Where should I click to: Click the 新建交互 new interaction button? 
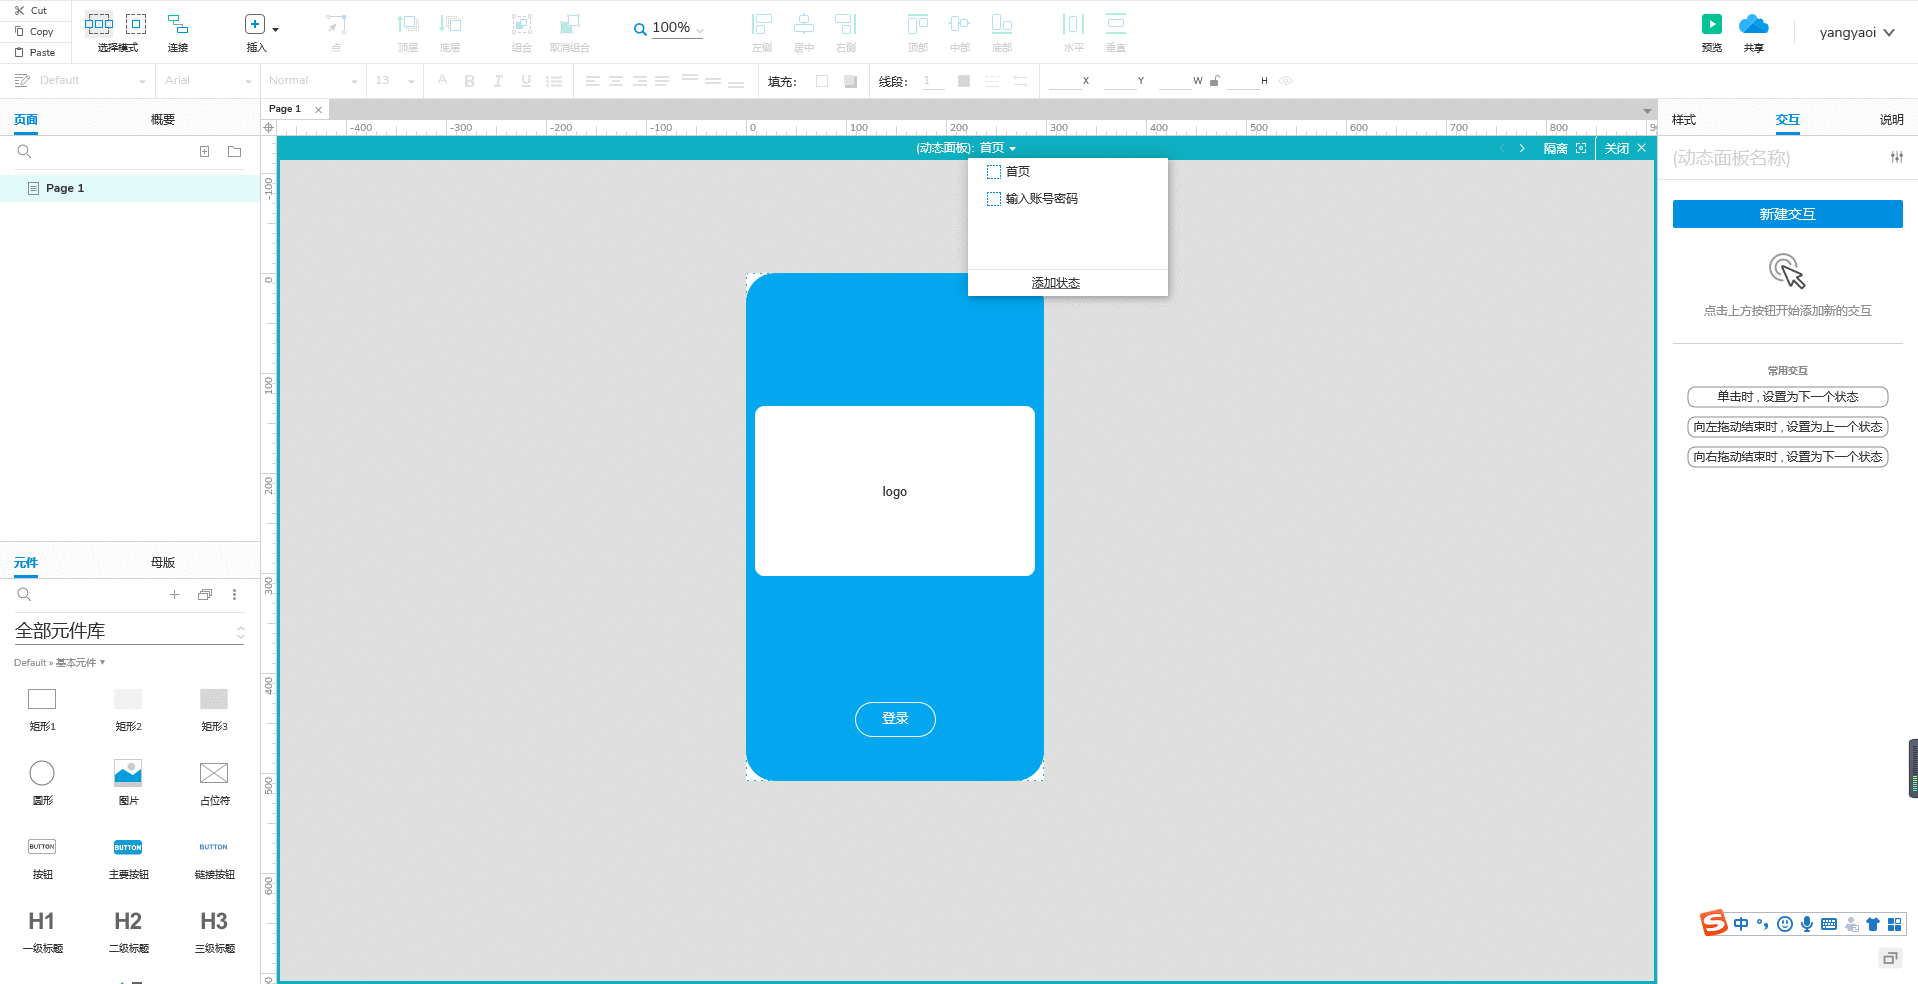point(1788,214)
